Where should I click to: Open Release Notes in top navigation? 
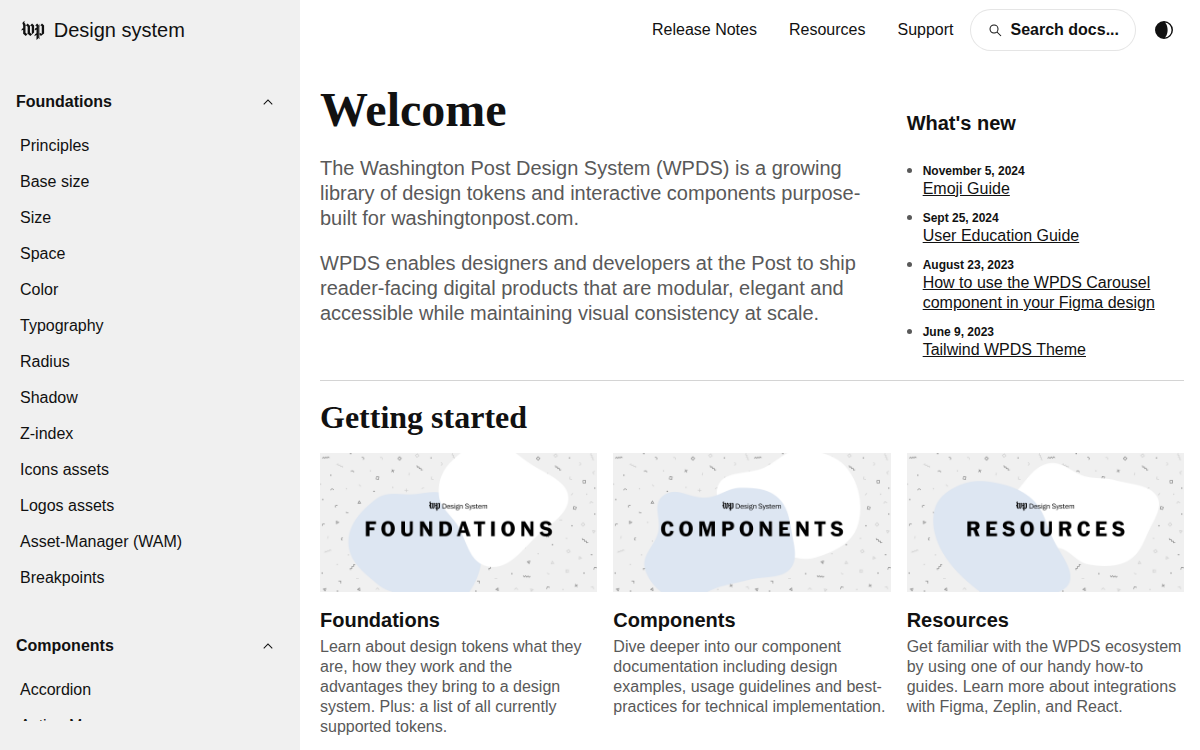point(704,30)
